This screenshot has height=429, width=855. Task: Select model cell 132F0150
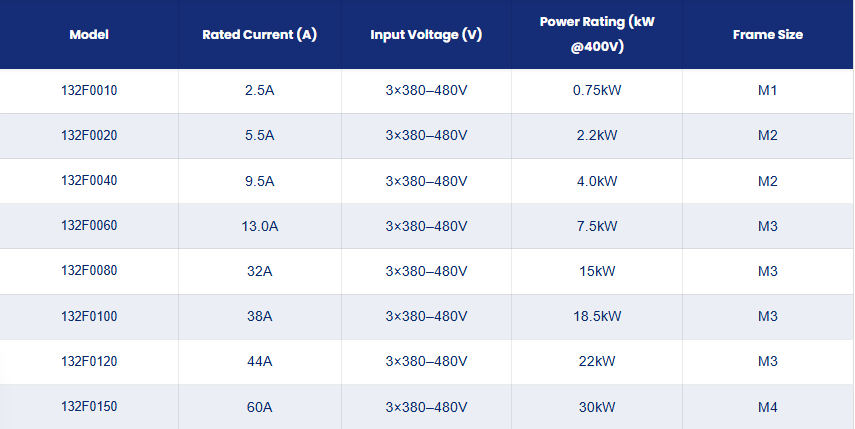(x=89, y=407)
